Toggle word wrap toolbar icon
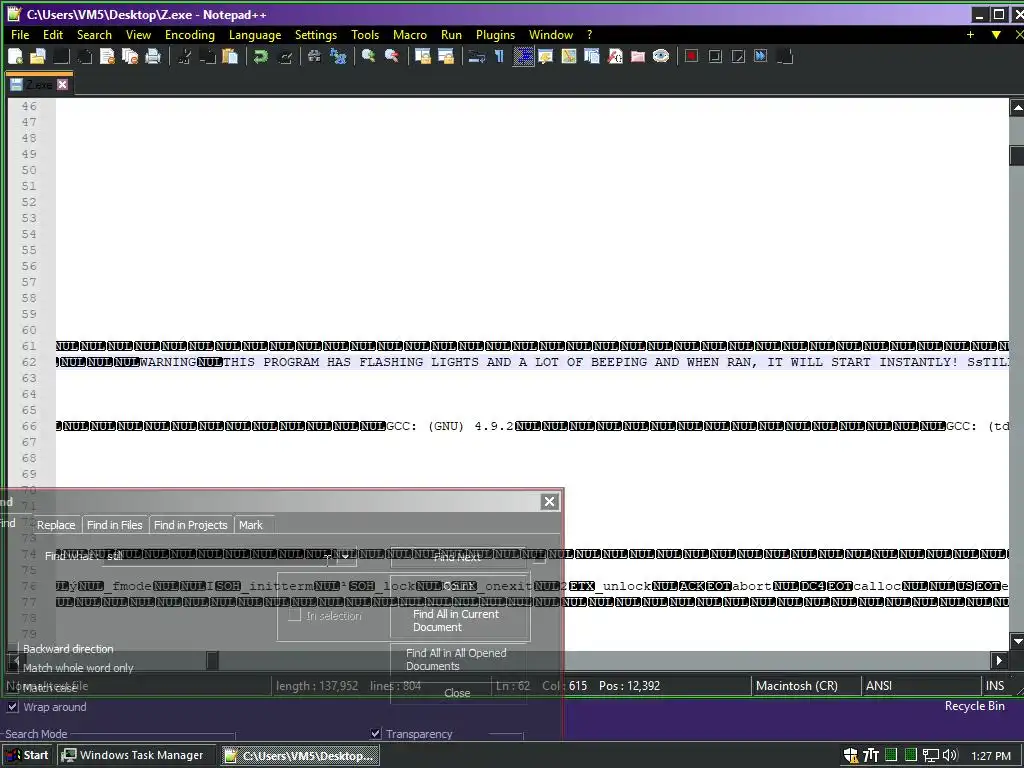1024x768 pixels. coord(477,57)
